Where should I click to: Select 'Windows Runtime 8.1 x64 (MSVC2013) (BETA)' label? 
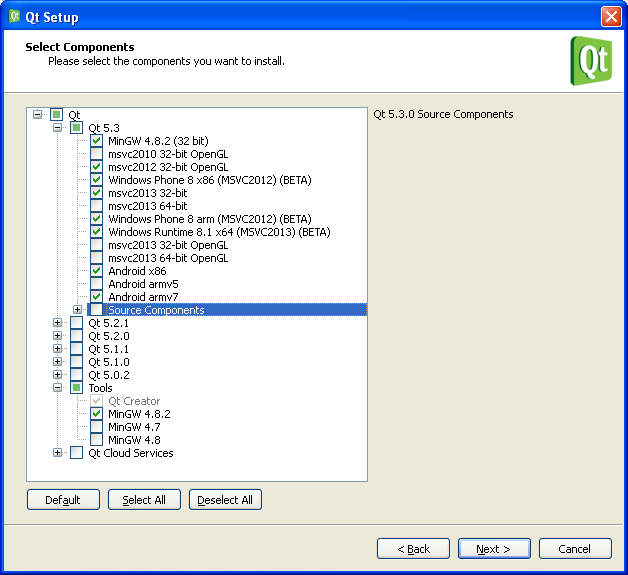pos(219,232)
